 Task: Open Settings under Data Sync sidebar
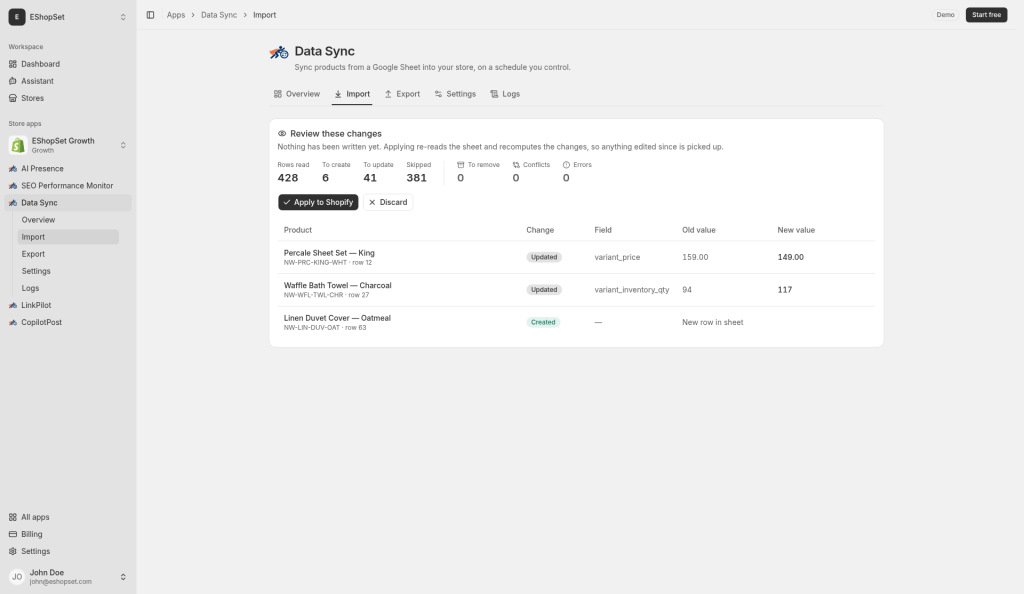click(x=68, y=271)
